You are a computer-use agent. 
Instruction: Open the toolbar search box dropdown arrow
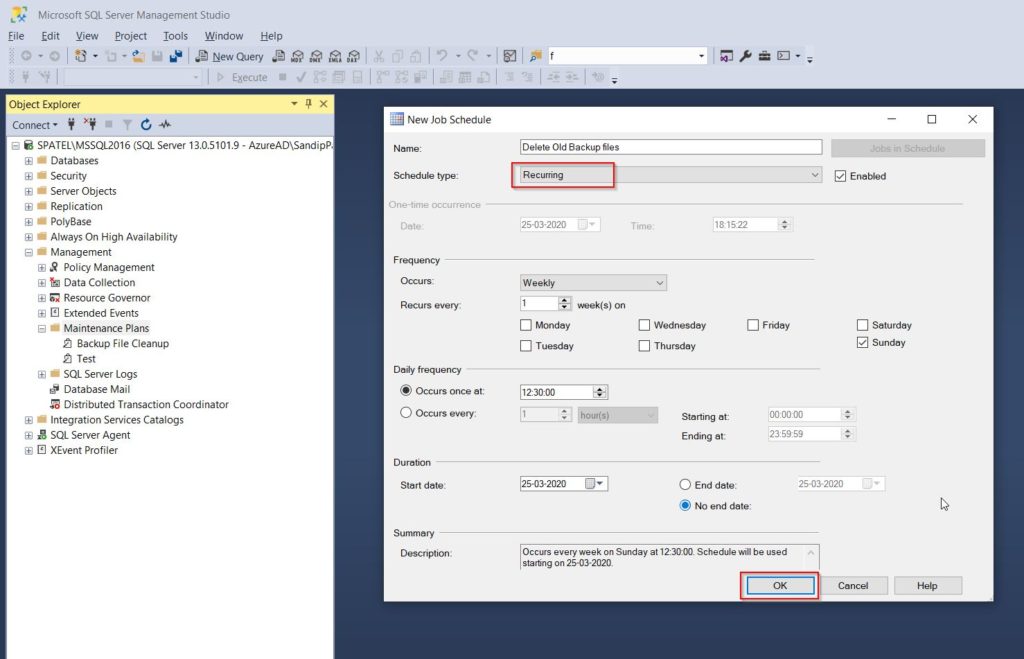(701, 56)
